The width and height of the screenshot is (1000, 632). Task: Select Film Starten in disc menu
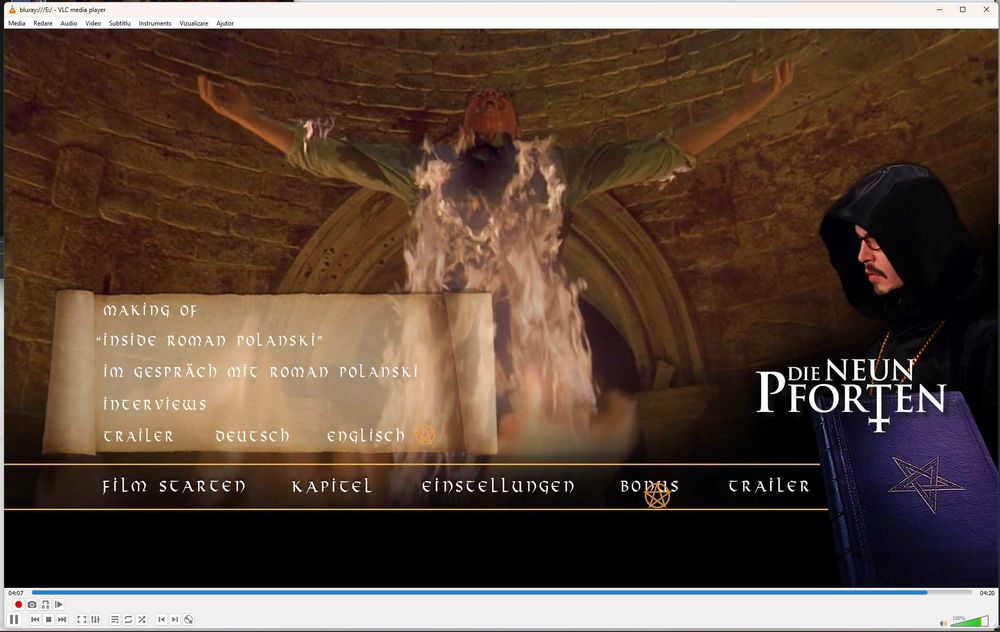[174, 487]
